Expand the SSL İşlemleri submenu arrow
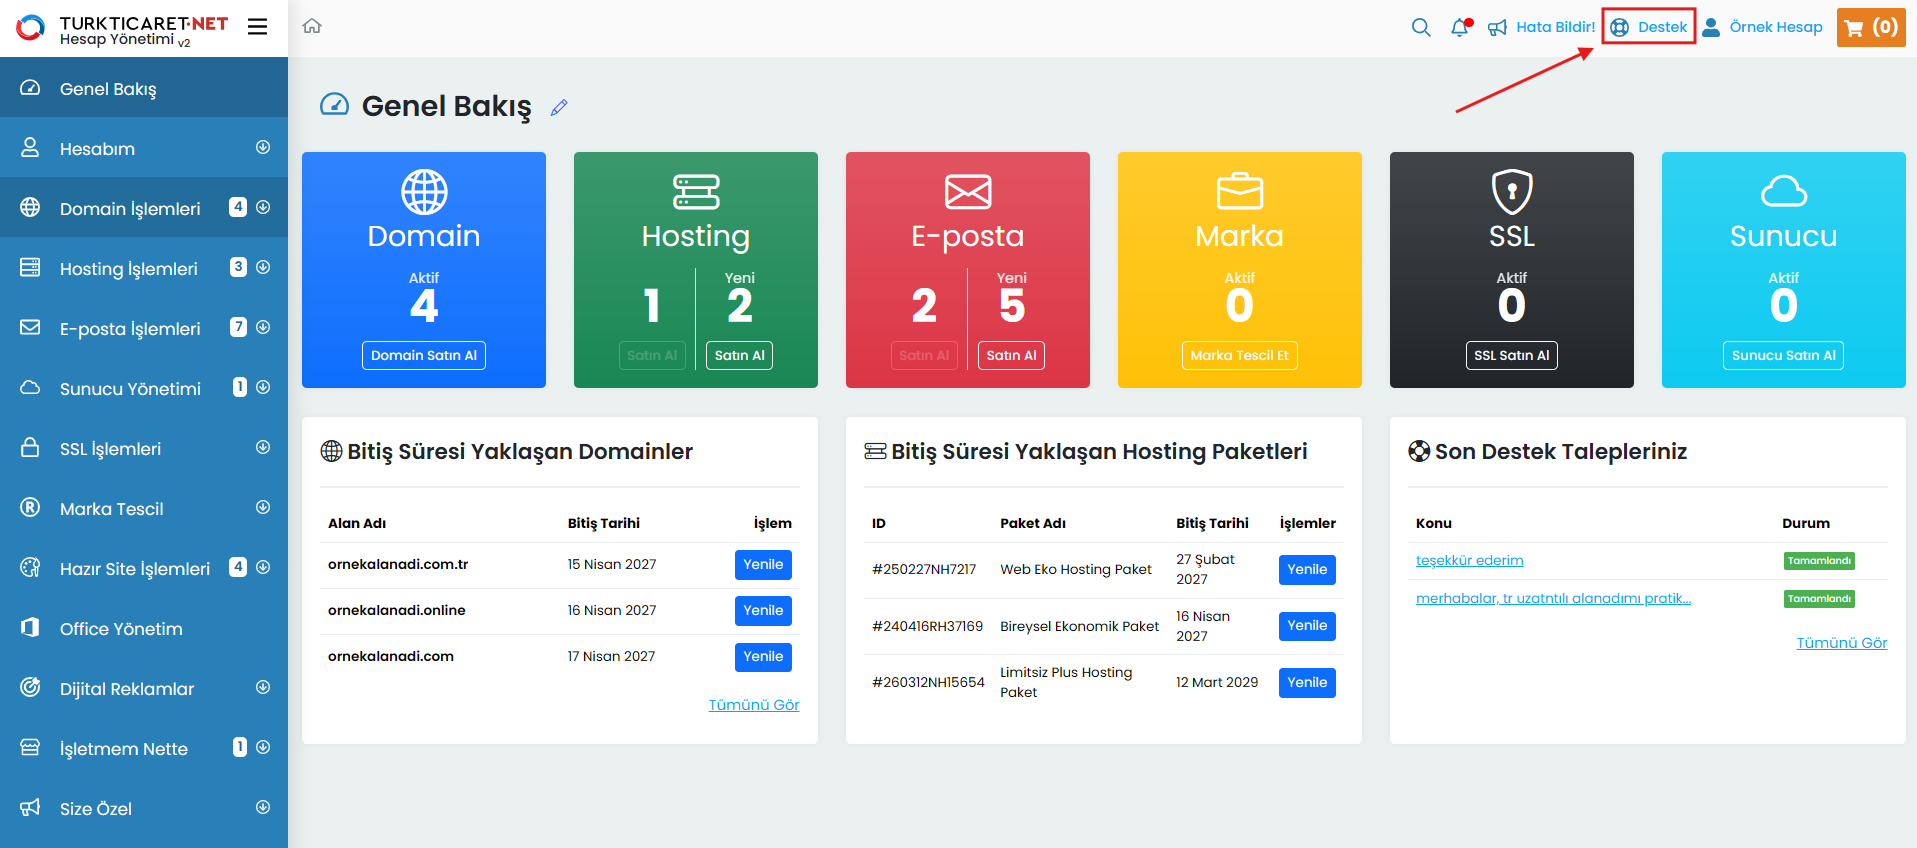This screenshot has height=848, width=1917. (x=263, y=448)
